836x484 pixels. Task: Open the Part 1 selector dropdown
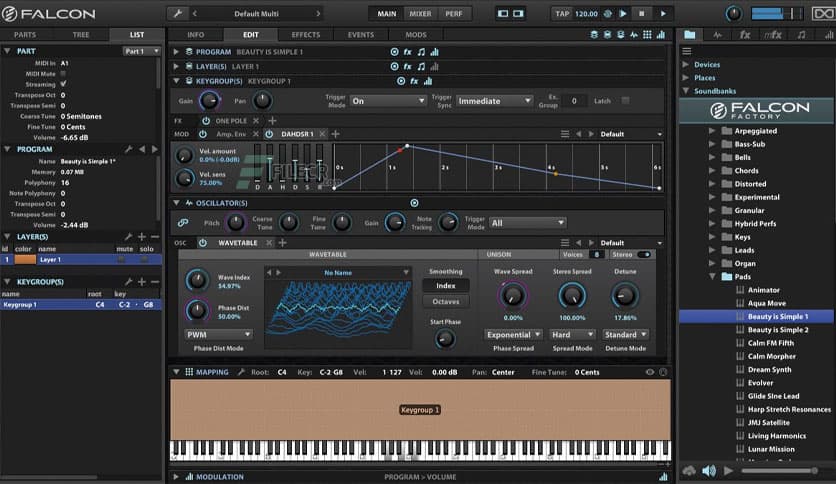(x=141, y=51)
